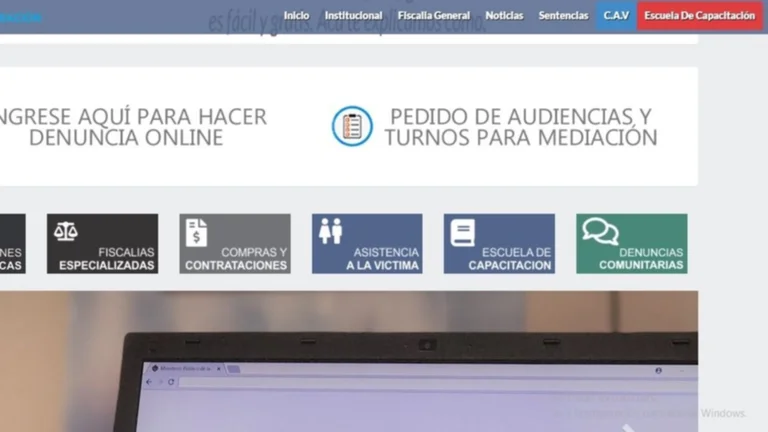Viewport: 768px width, 432px height.
Task: Click the invoice icon on Compras y Contrataciones
Action: point(196,232)
